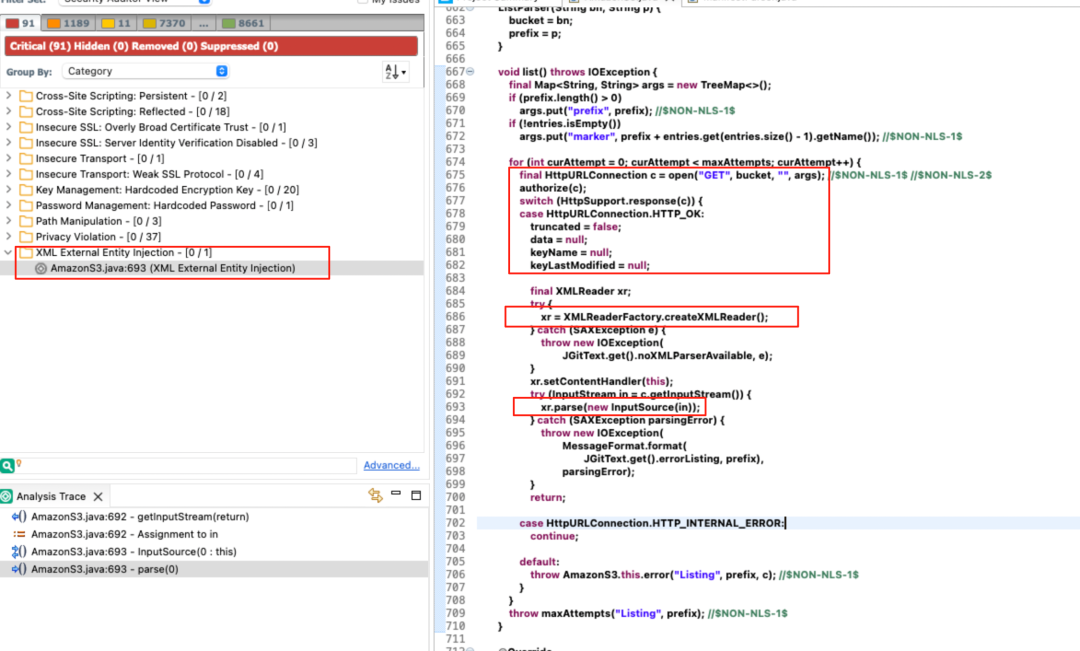Expand Insecure SSL: Overly Broad Certificate Trust
1080x651 pixels.
tap(8, 127)
